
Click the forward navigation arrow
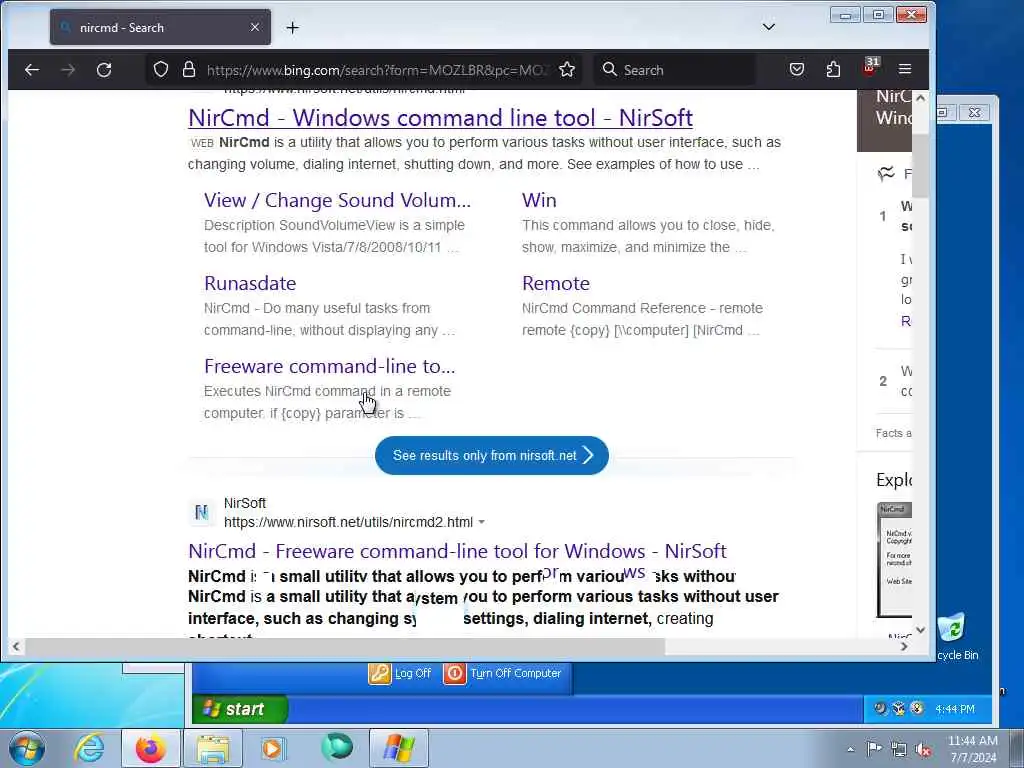pyautogui.click(x=68, y=69)
